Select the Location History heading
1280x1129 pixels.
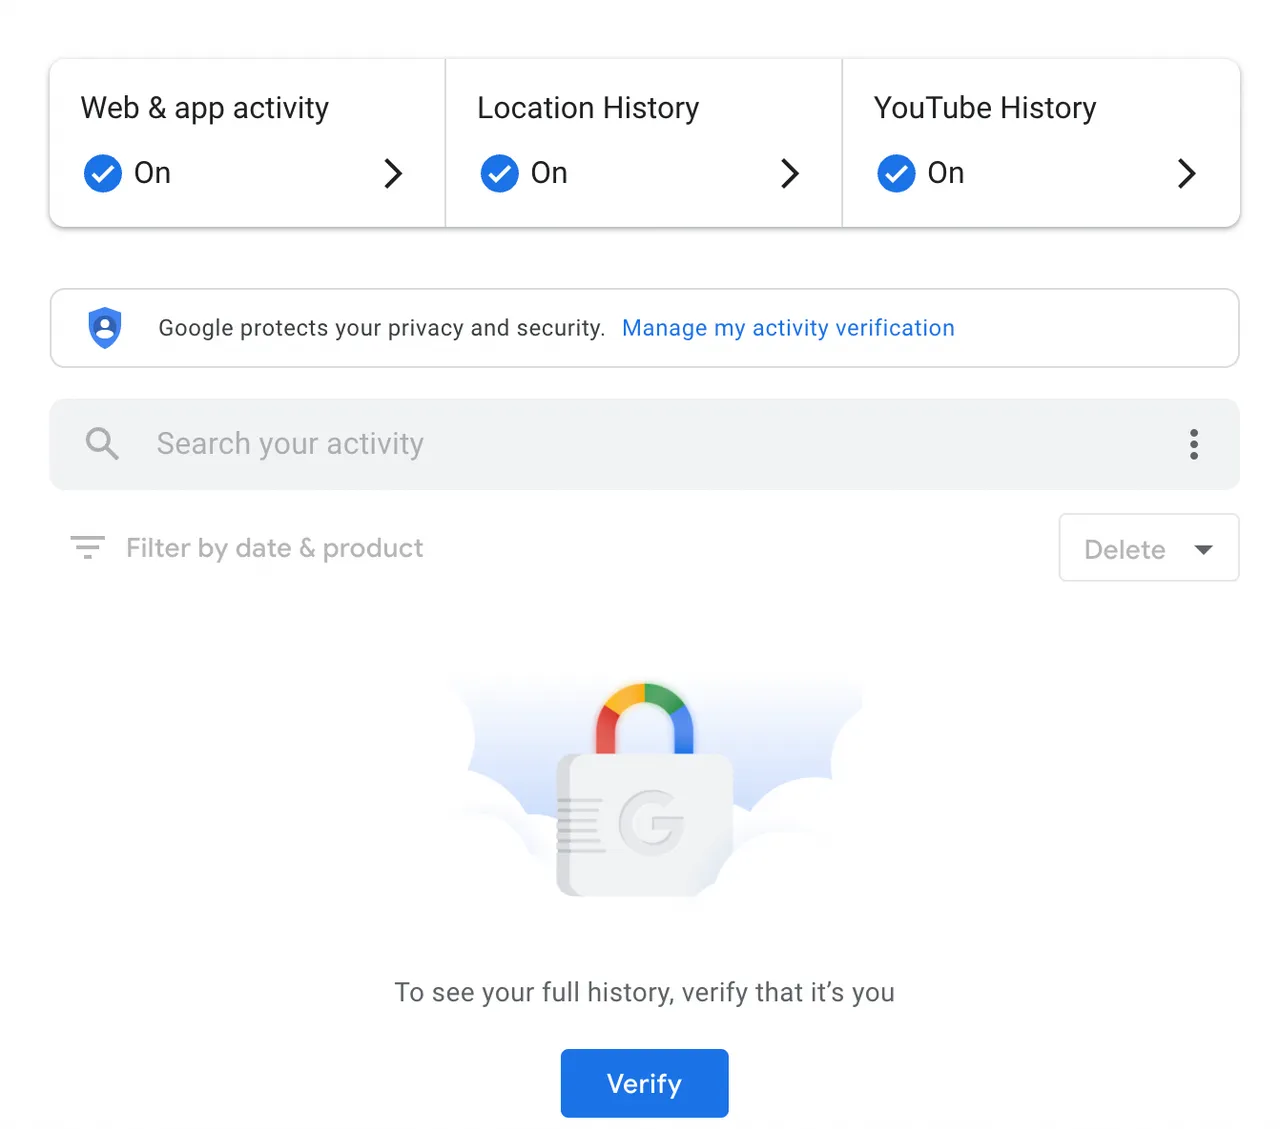[588, 108]
